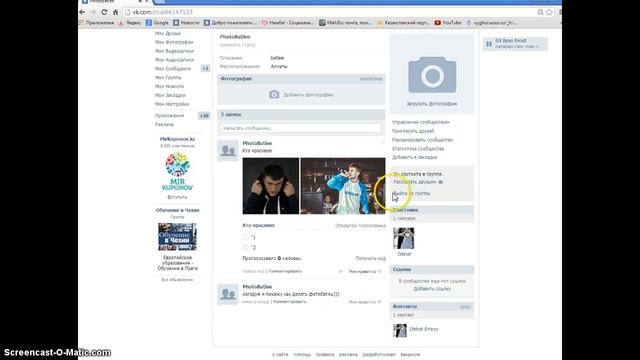
Task: Click Пригласить друзей link
Action: click(413, 131)
